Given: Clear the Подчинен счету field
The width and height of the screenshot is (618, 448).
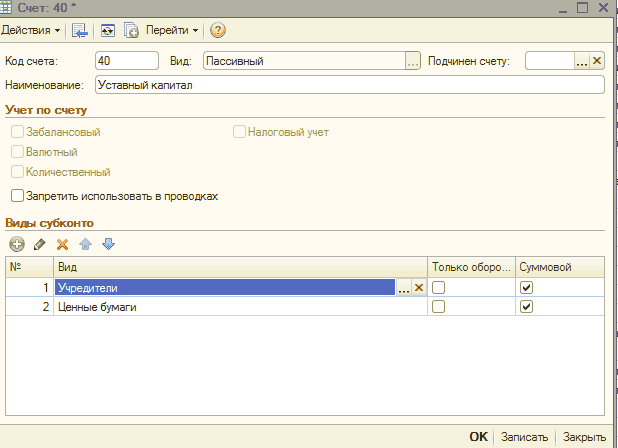Looking at the screenshot, I should [x=597, y=61].
